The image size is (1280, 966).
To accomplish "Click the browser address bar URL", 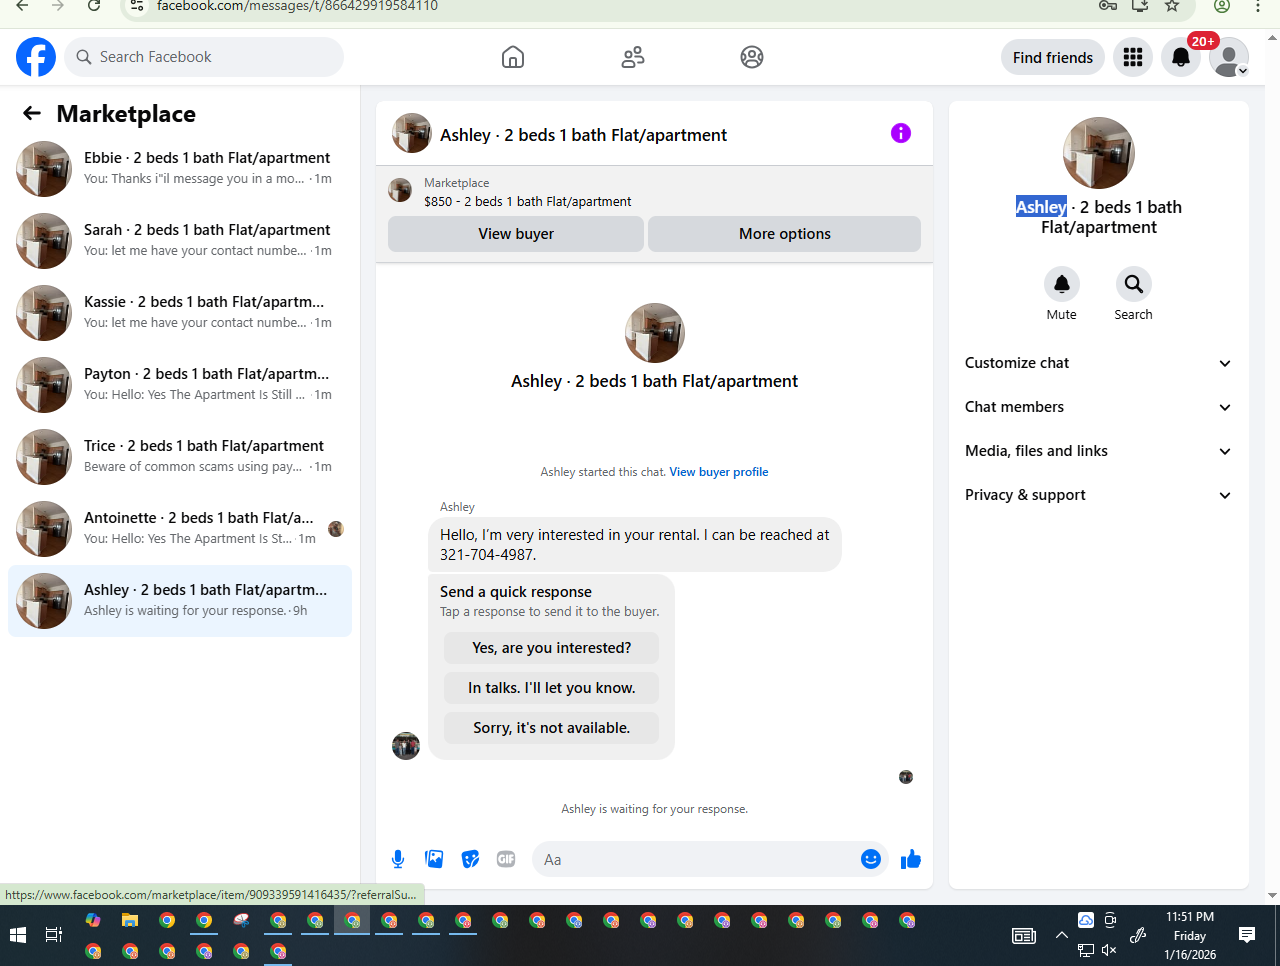I will click(x=297, y=6).
